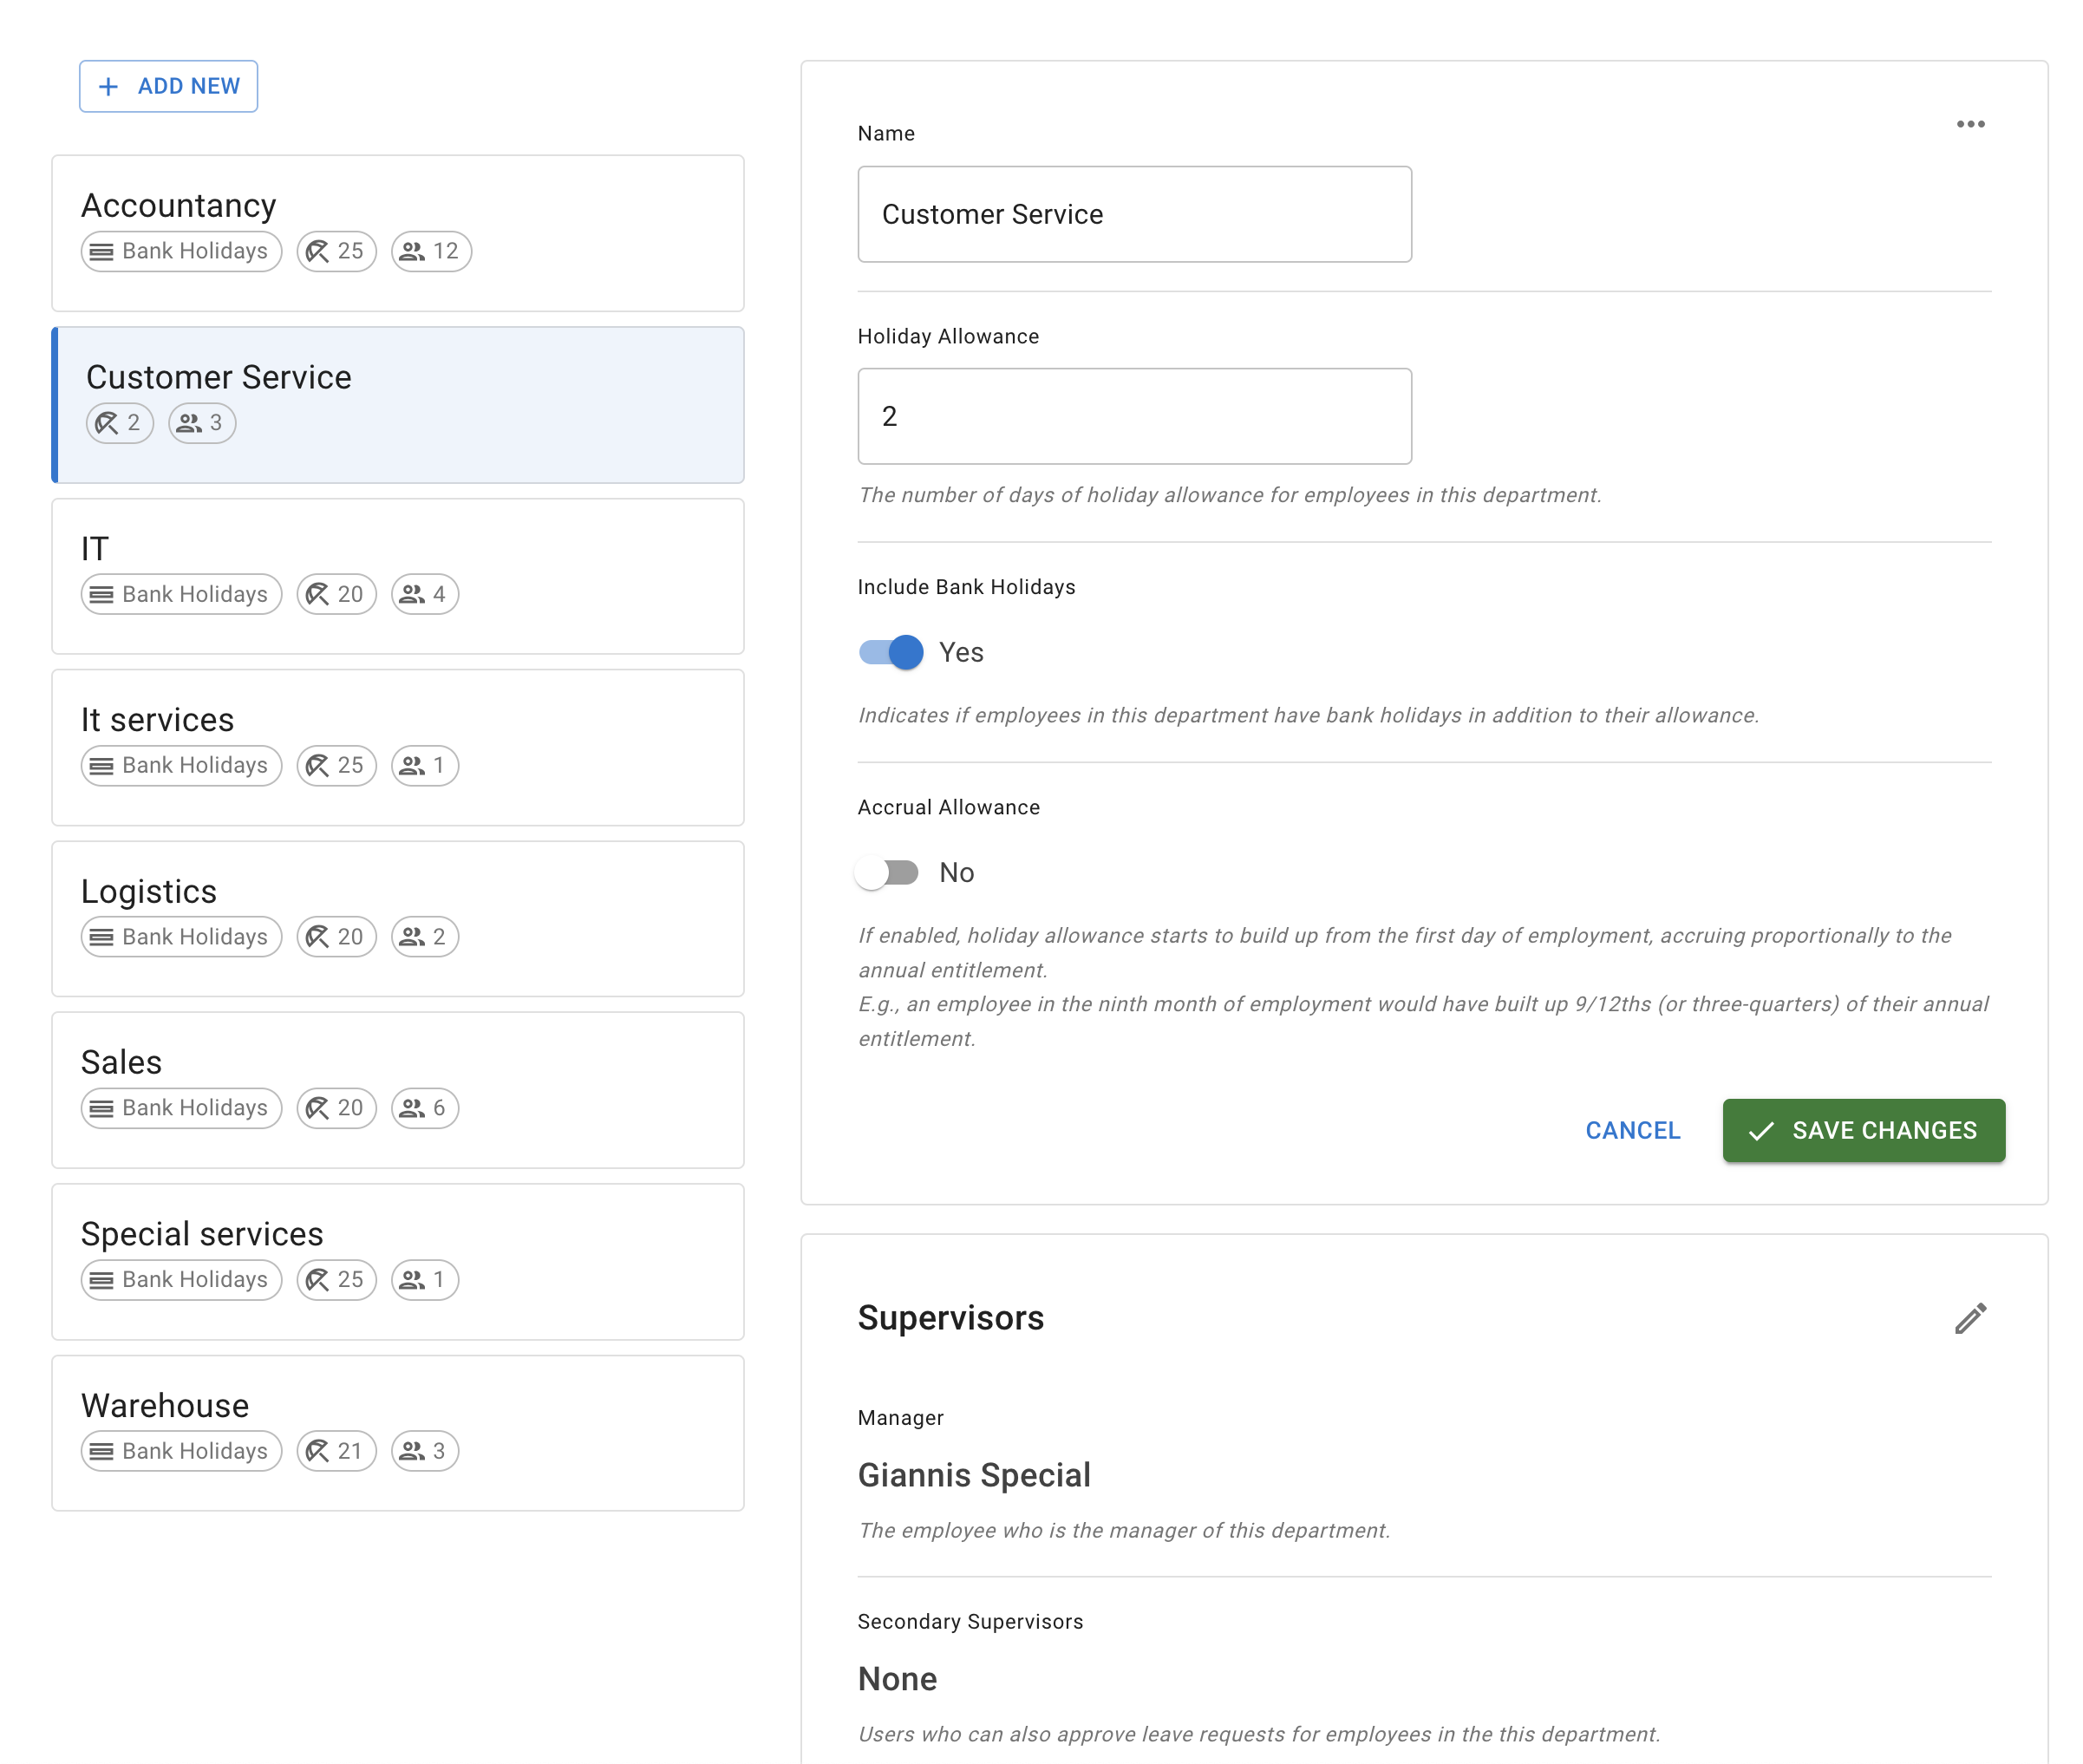Click the Supervisors edit pencil icon

point(1969,1318)
